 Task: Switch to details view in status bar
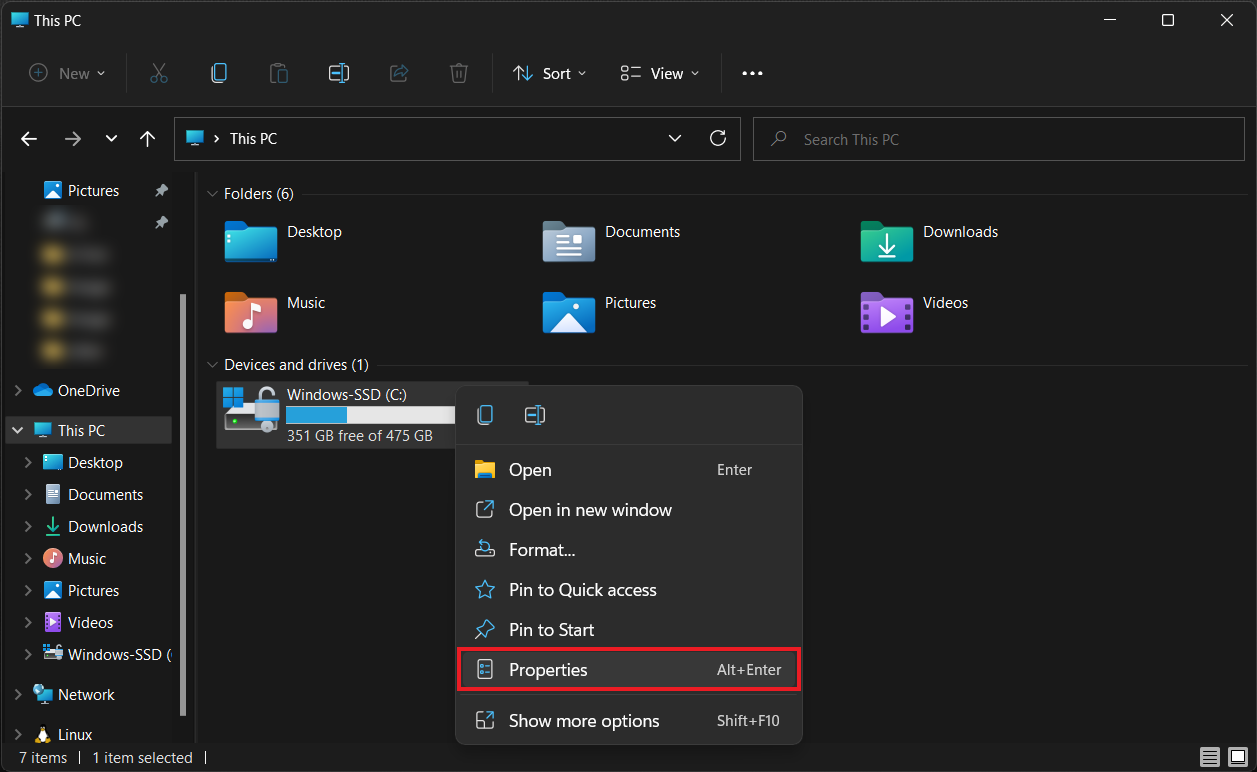coord(1210,757)
